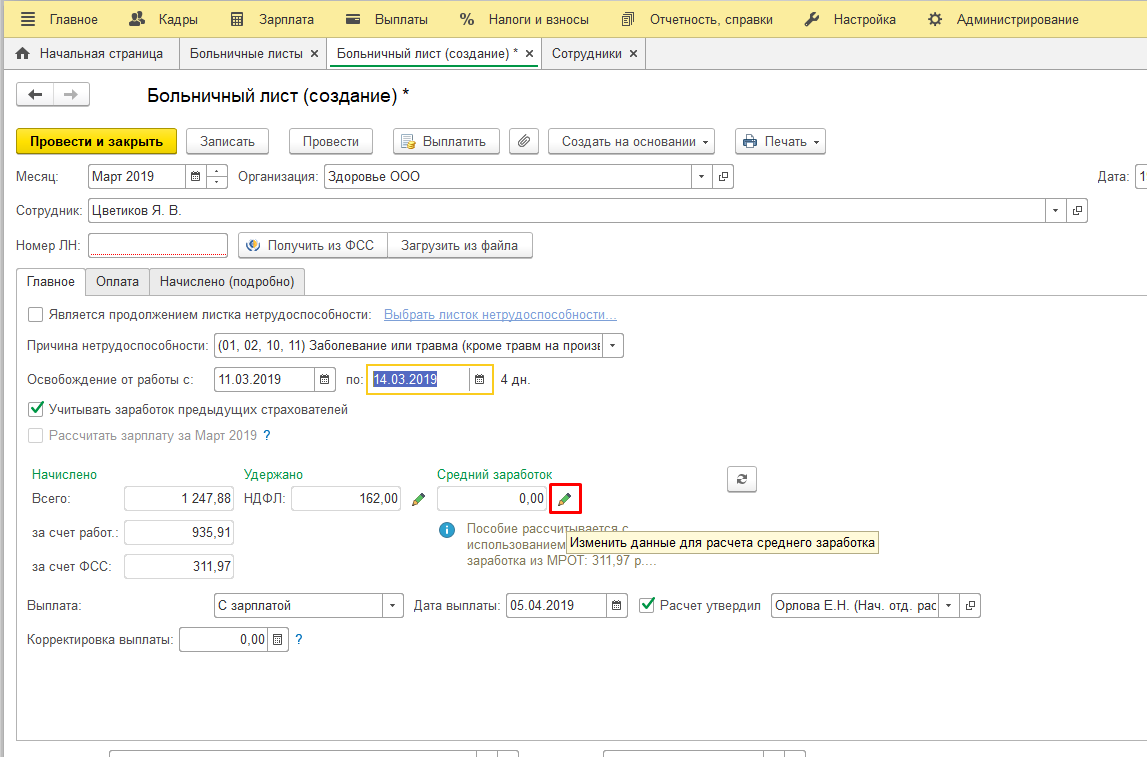1147x757 pixels.
Task: Open the Выплаты section
Action: pos(386,19)
